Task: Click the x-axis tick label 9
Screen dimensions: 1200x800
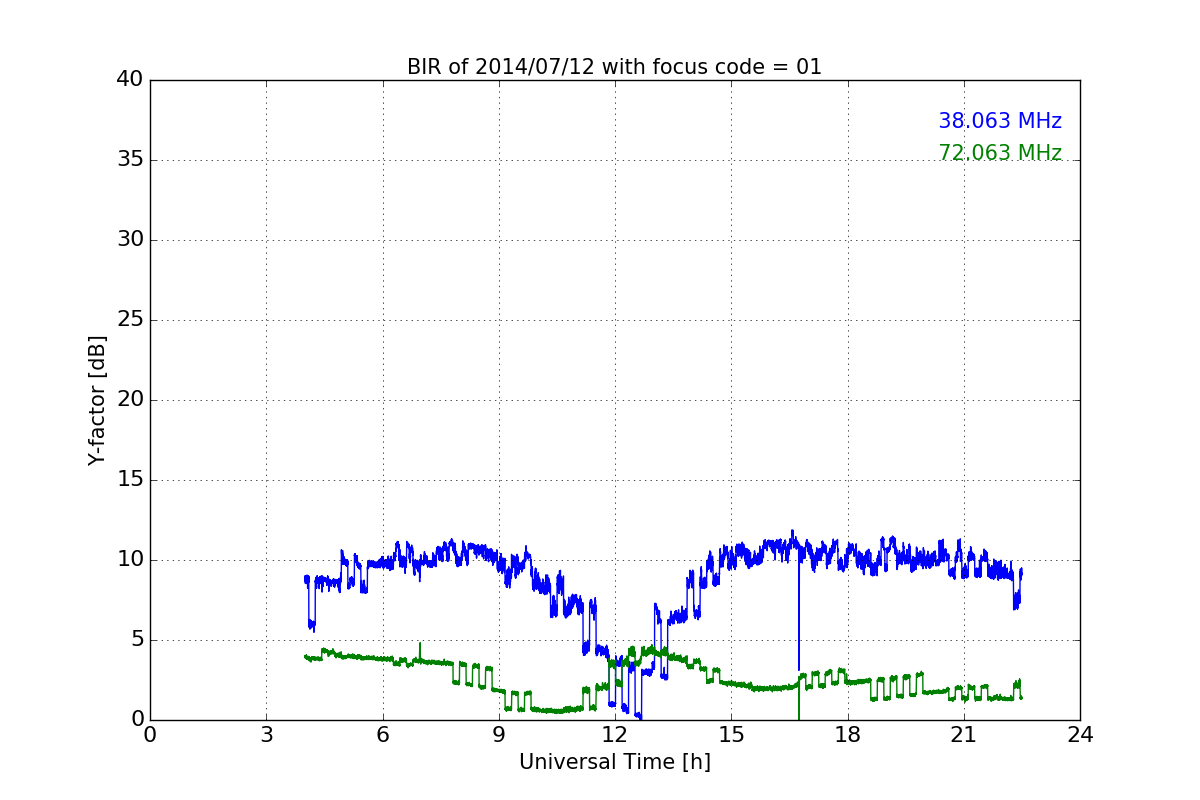Action: click(499, 734)
